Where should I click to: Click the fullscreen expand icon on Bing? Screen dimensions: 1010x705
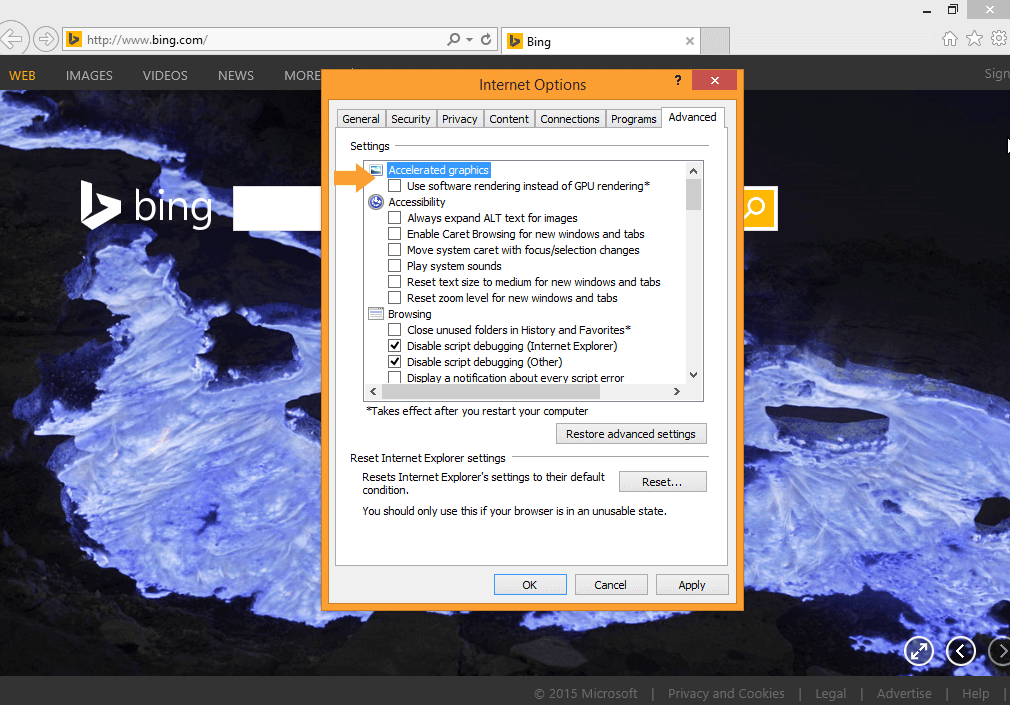919,651
